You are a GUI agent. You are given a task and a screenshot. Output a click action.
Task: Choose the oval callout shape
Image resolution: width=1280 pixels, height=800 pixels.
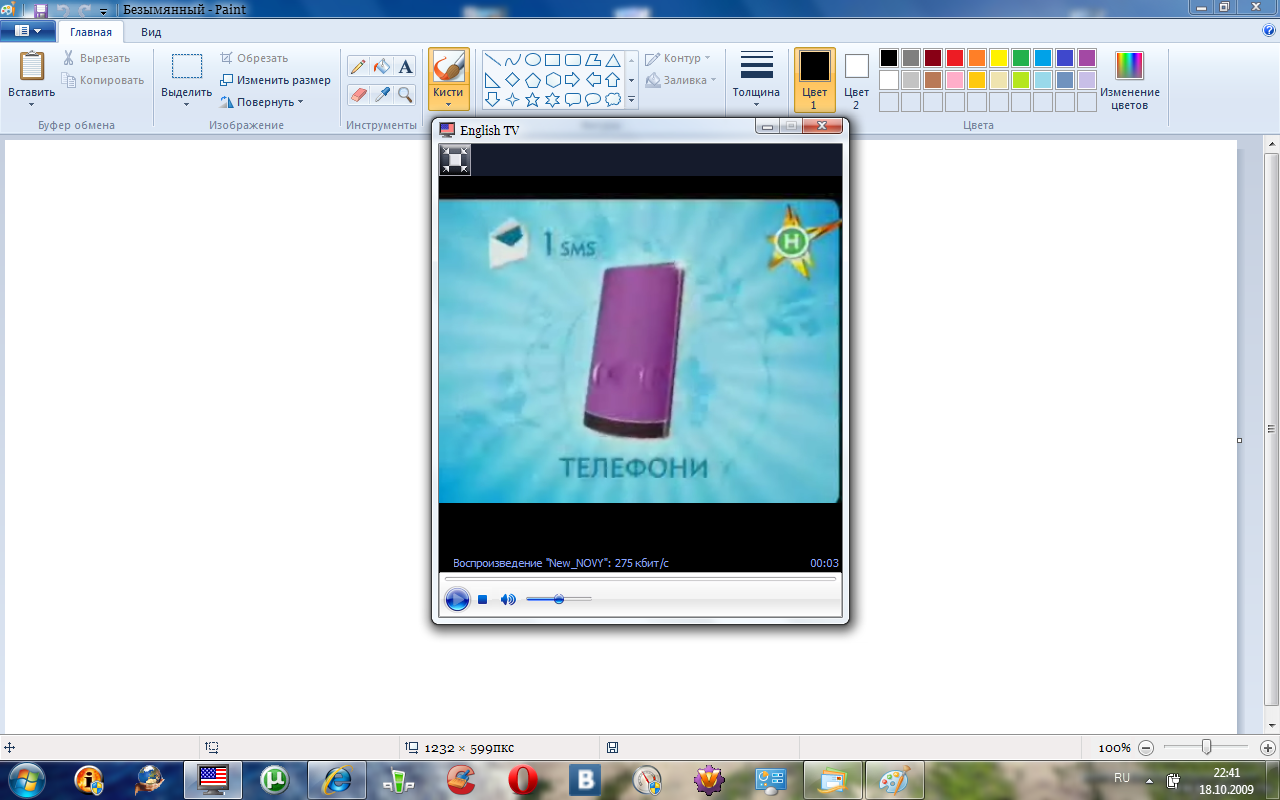tap(593, 100)
